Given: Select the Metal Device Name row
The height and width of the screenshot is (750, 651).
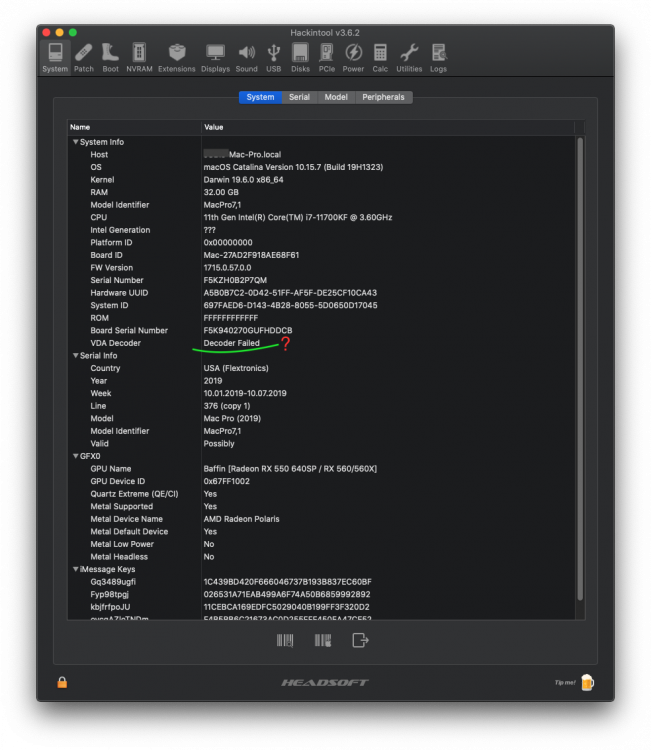Looking at the screenshot, I should (x=321, y=519).
